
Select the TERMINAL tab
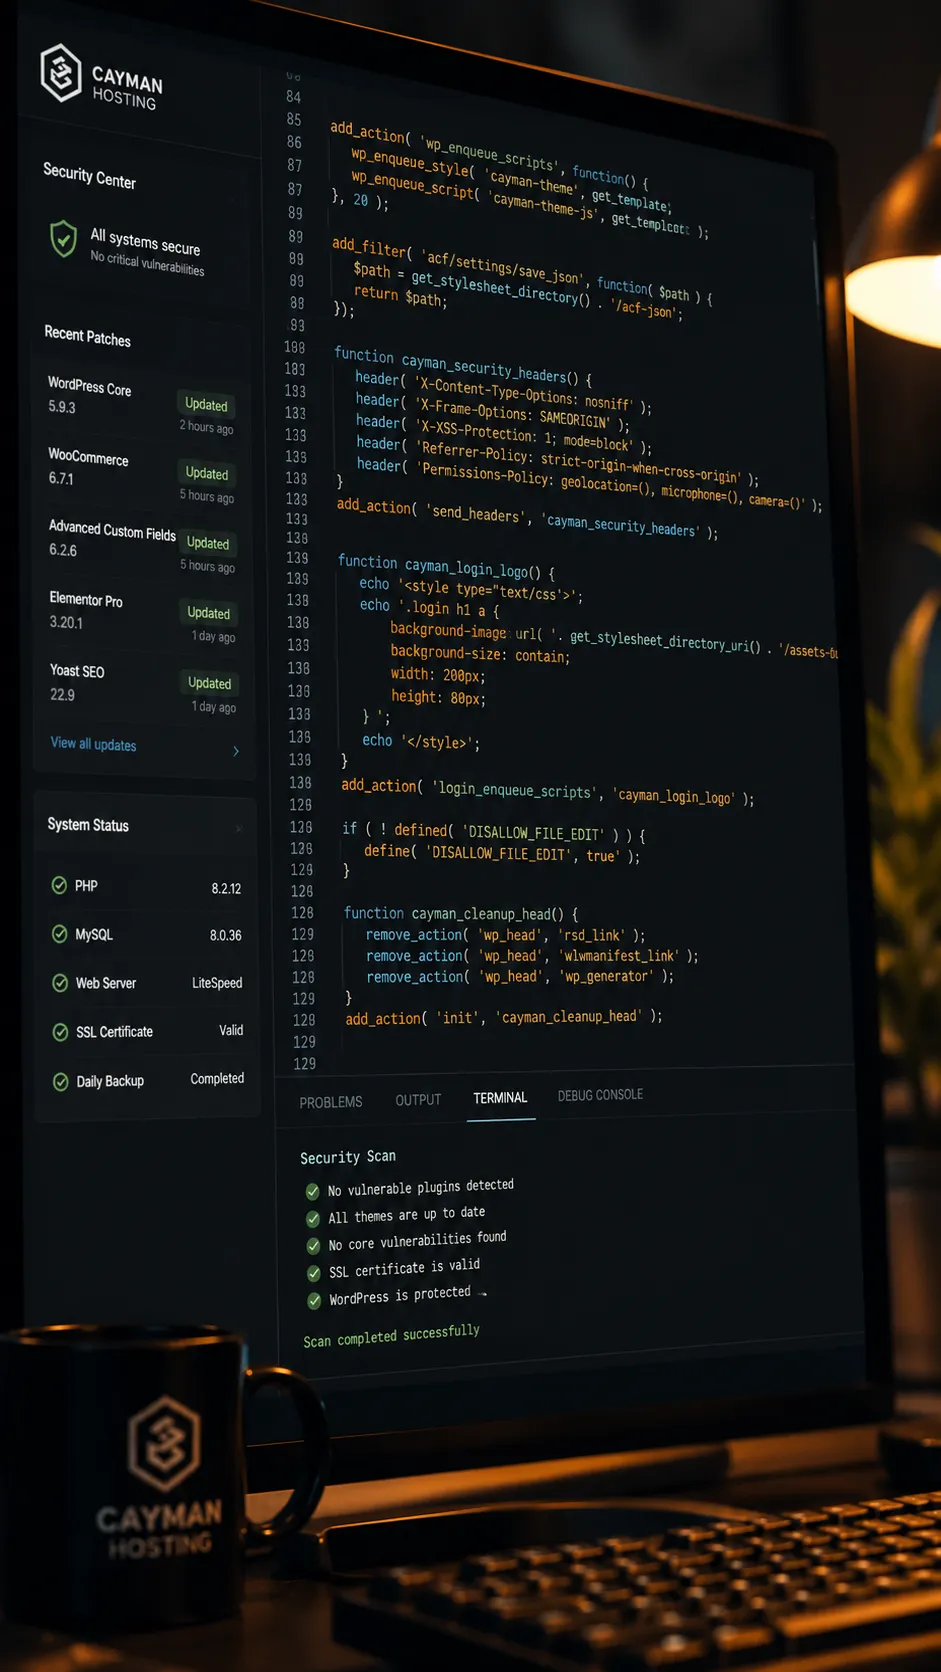[x=500, y=1098]
